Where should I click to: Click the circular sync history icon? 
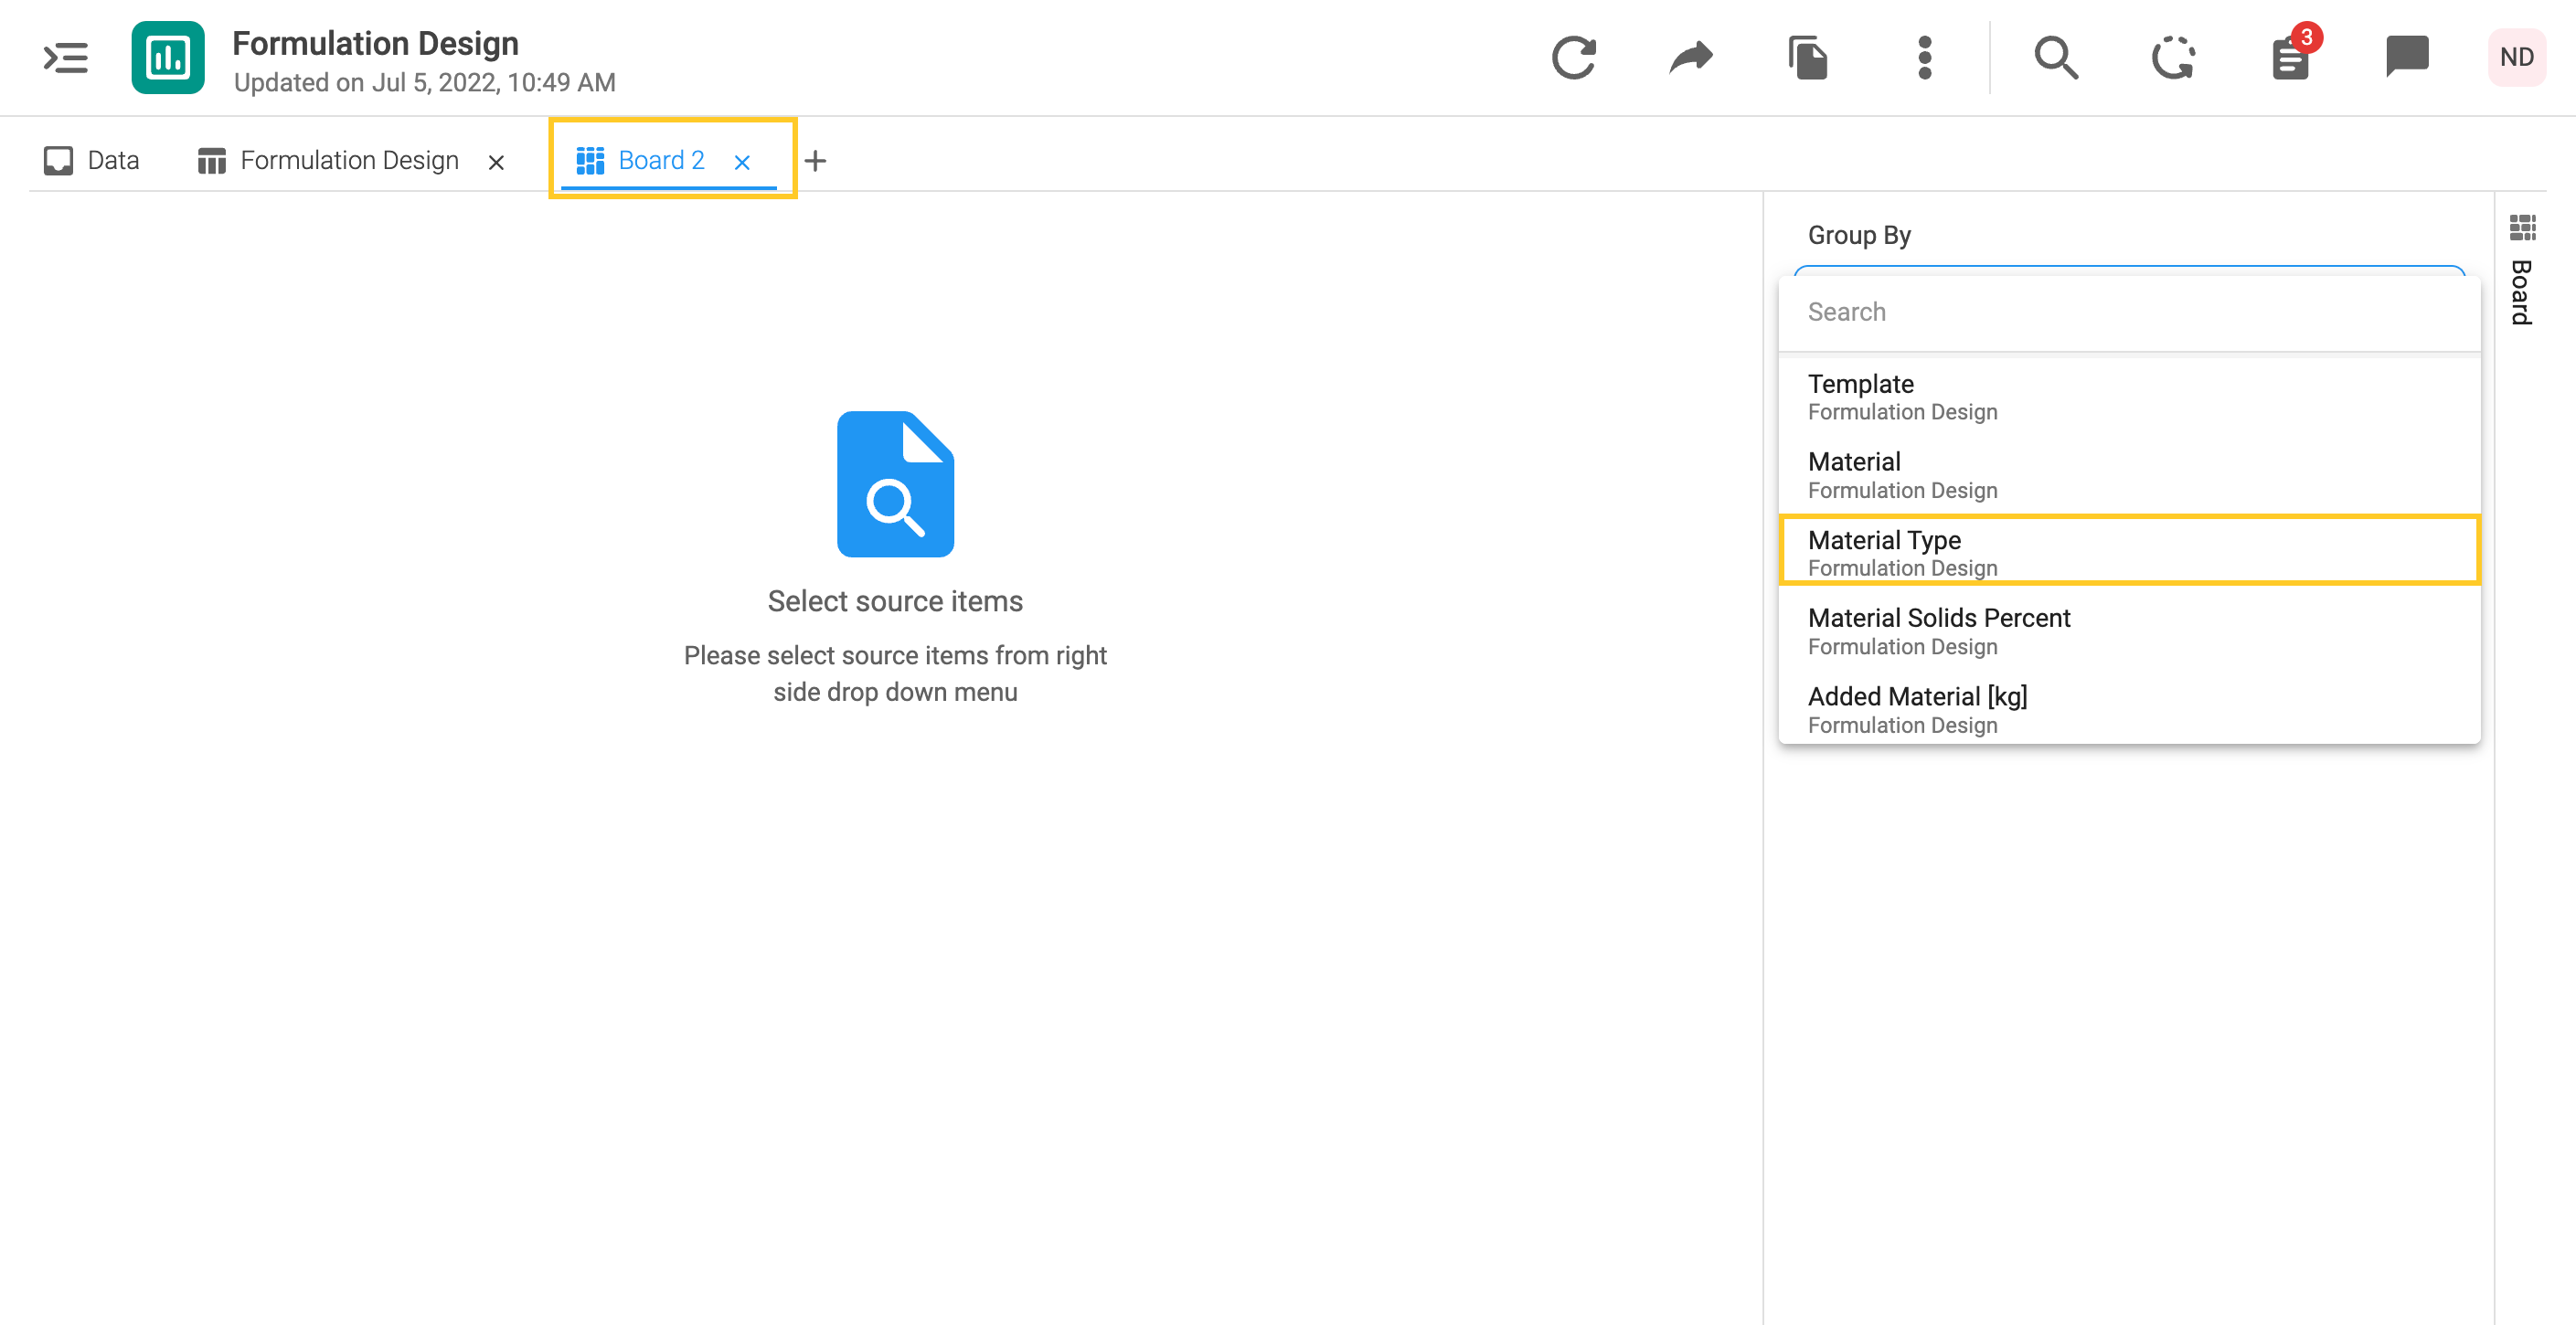pyautogui.click(x=2173, y=57)
